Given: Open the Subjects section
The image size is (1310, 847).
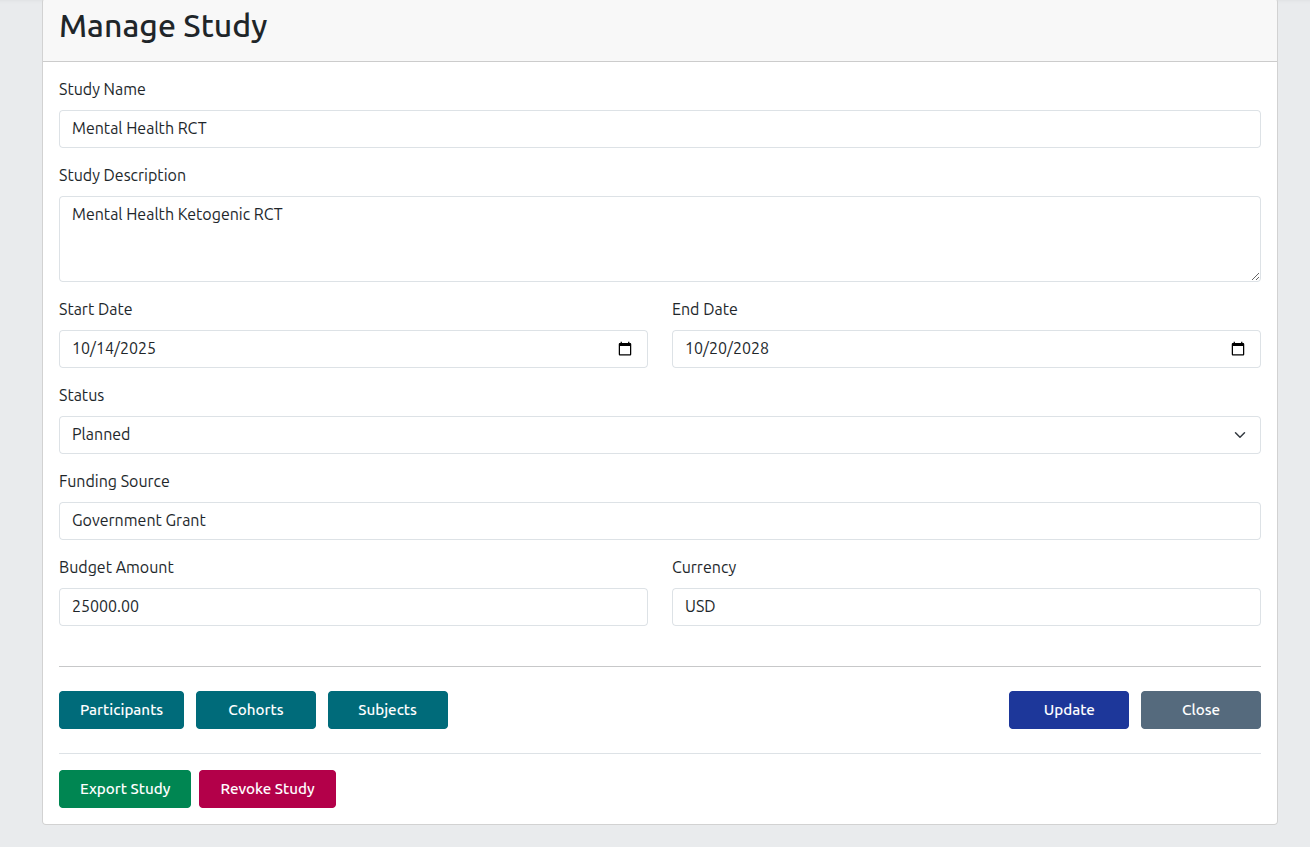Looking at the screenshot, I should pyautogui.click(x=387, y=710).
